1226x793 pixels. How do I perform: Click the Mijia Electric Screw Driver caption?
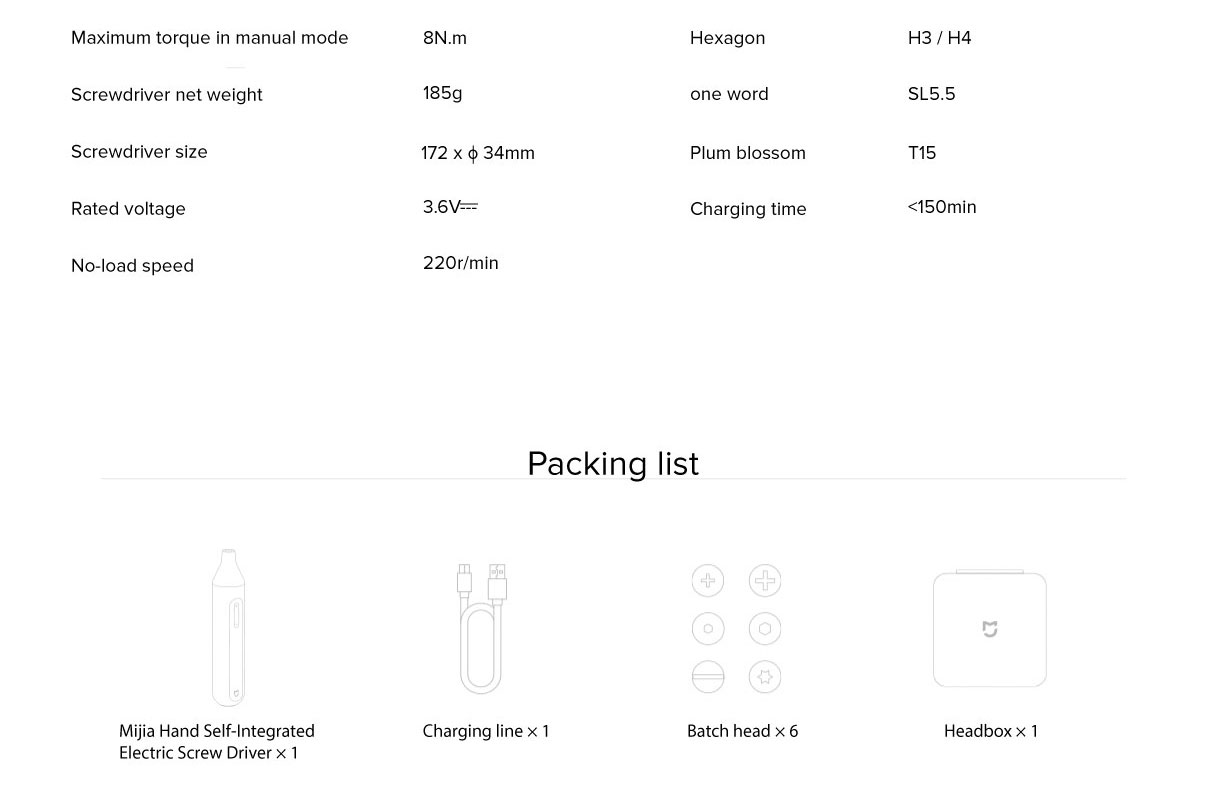216,742
